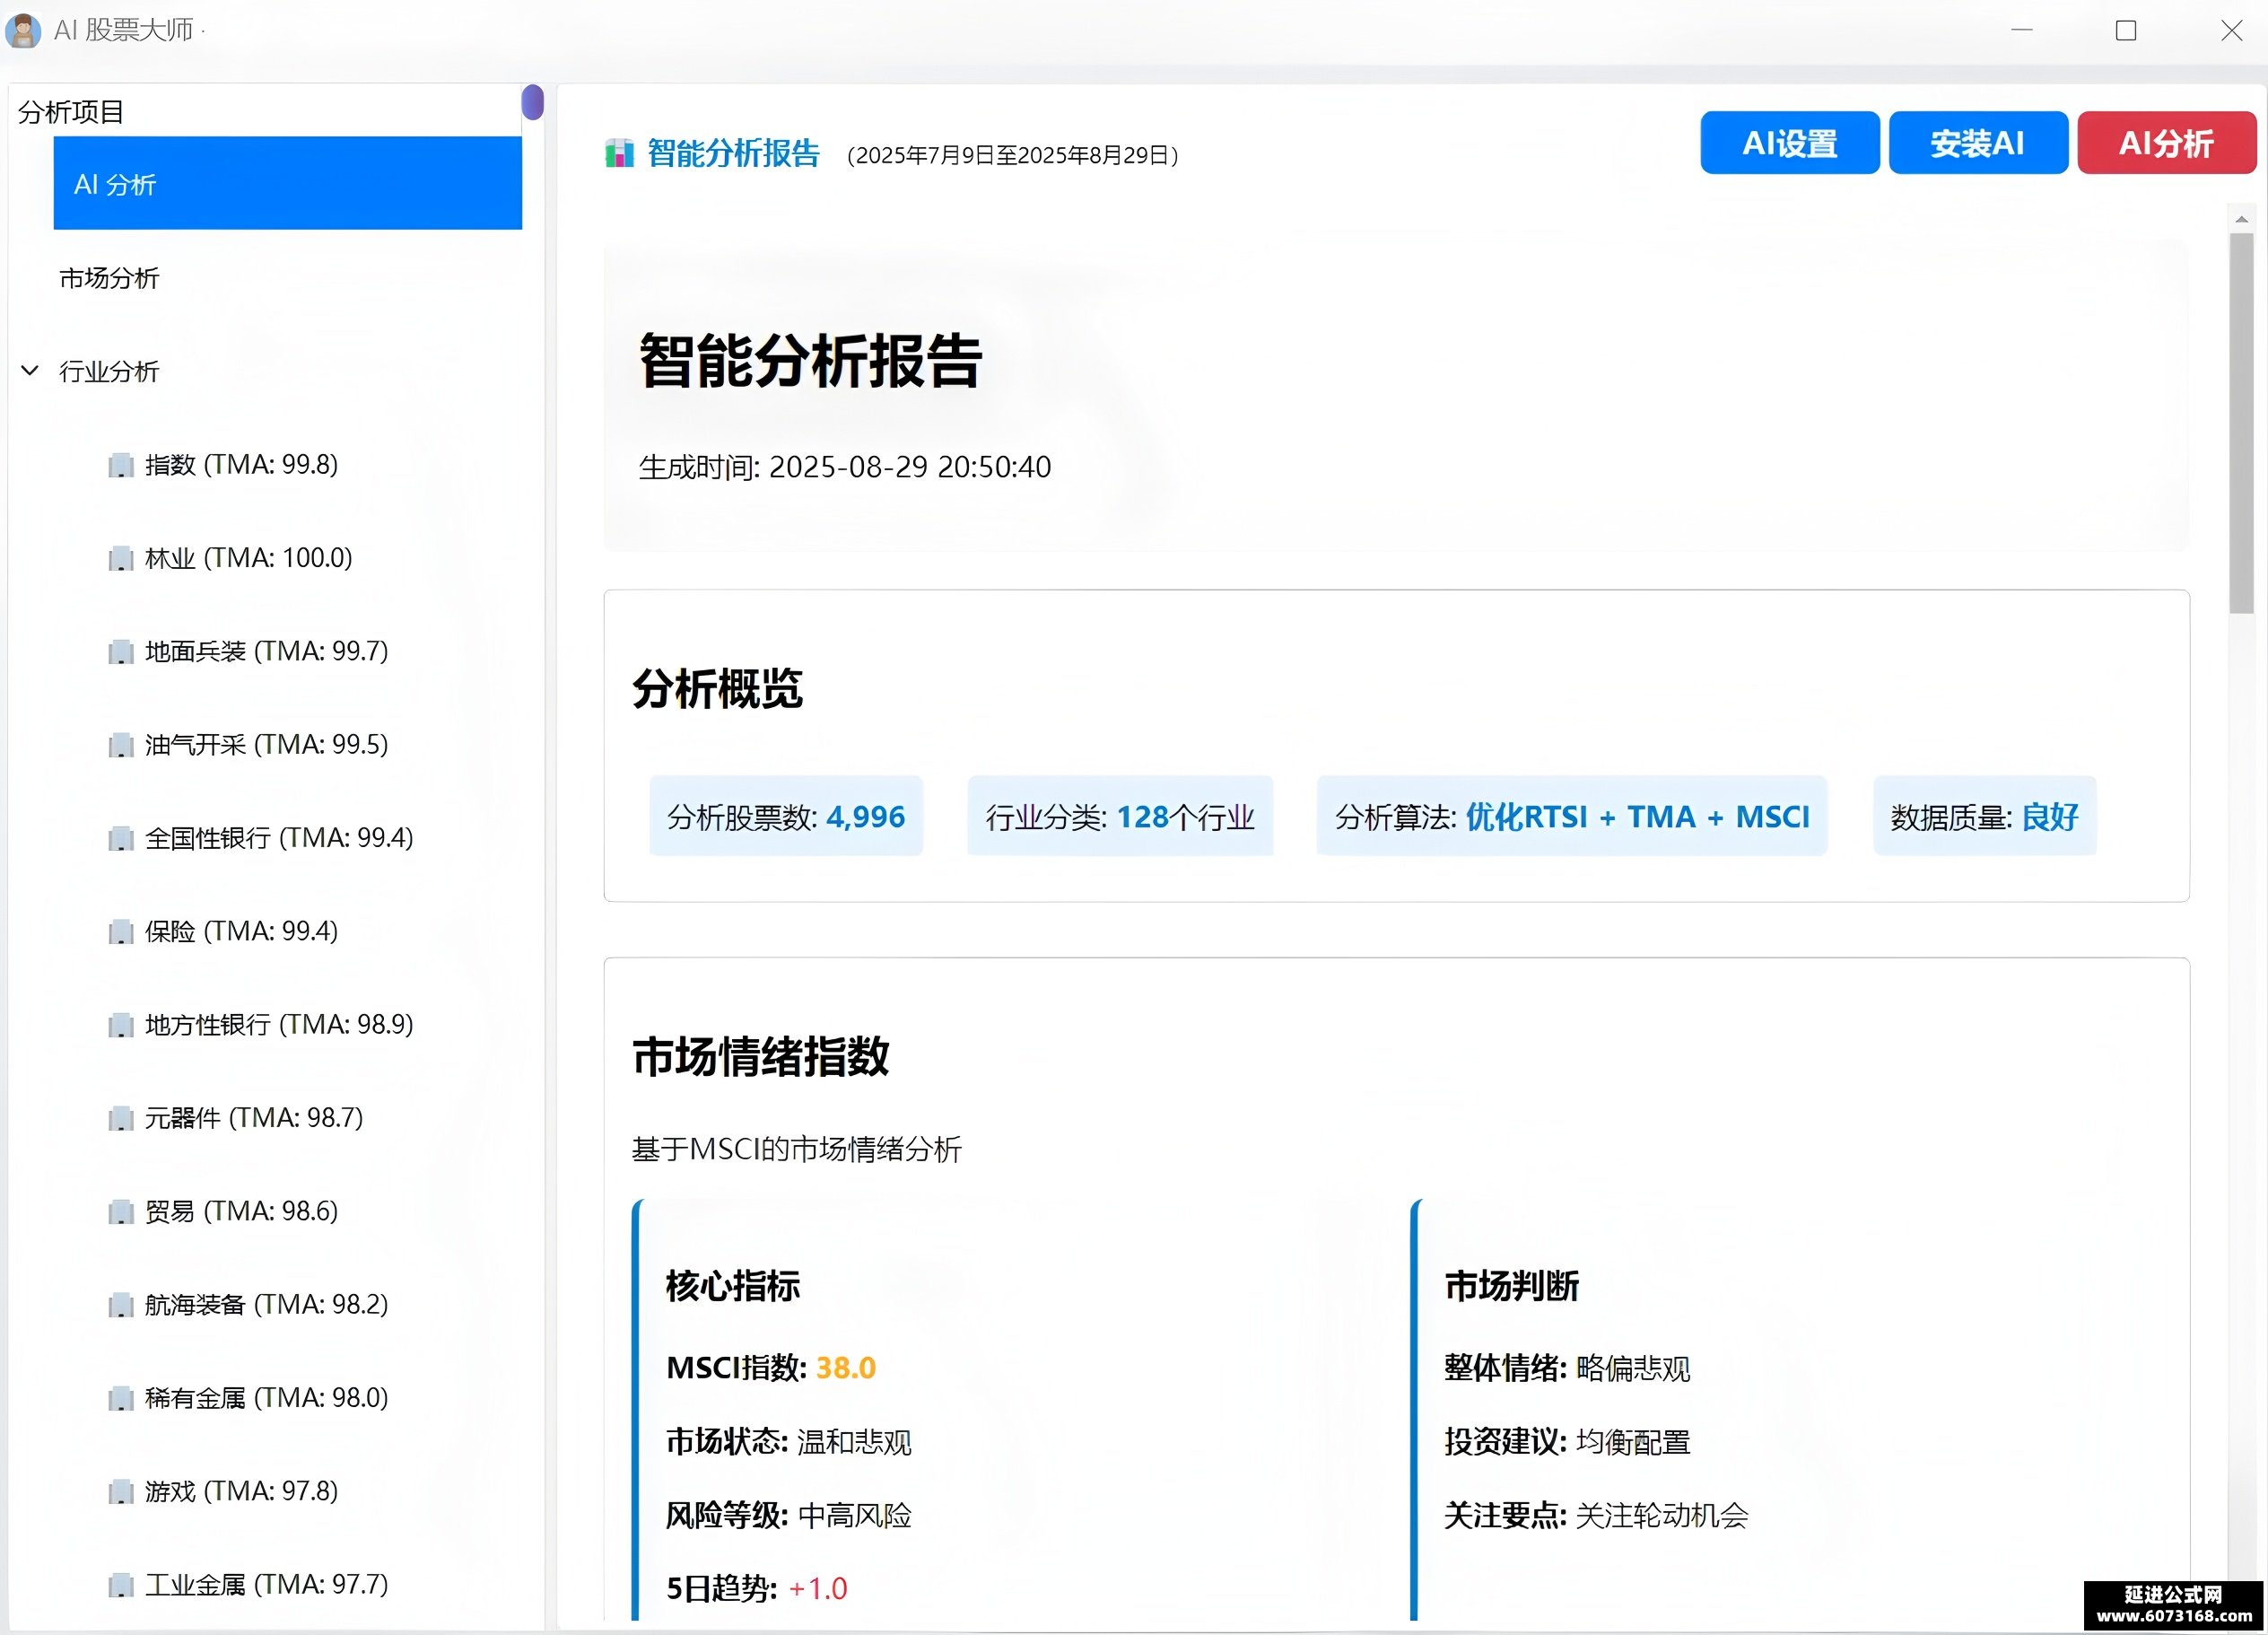Click the AI 股票大师 app avatar icon

click(x=23, y=30)
